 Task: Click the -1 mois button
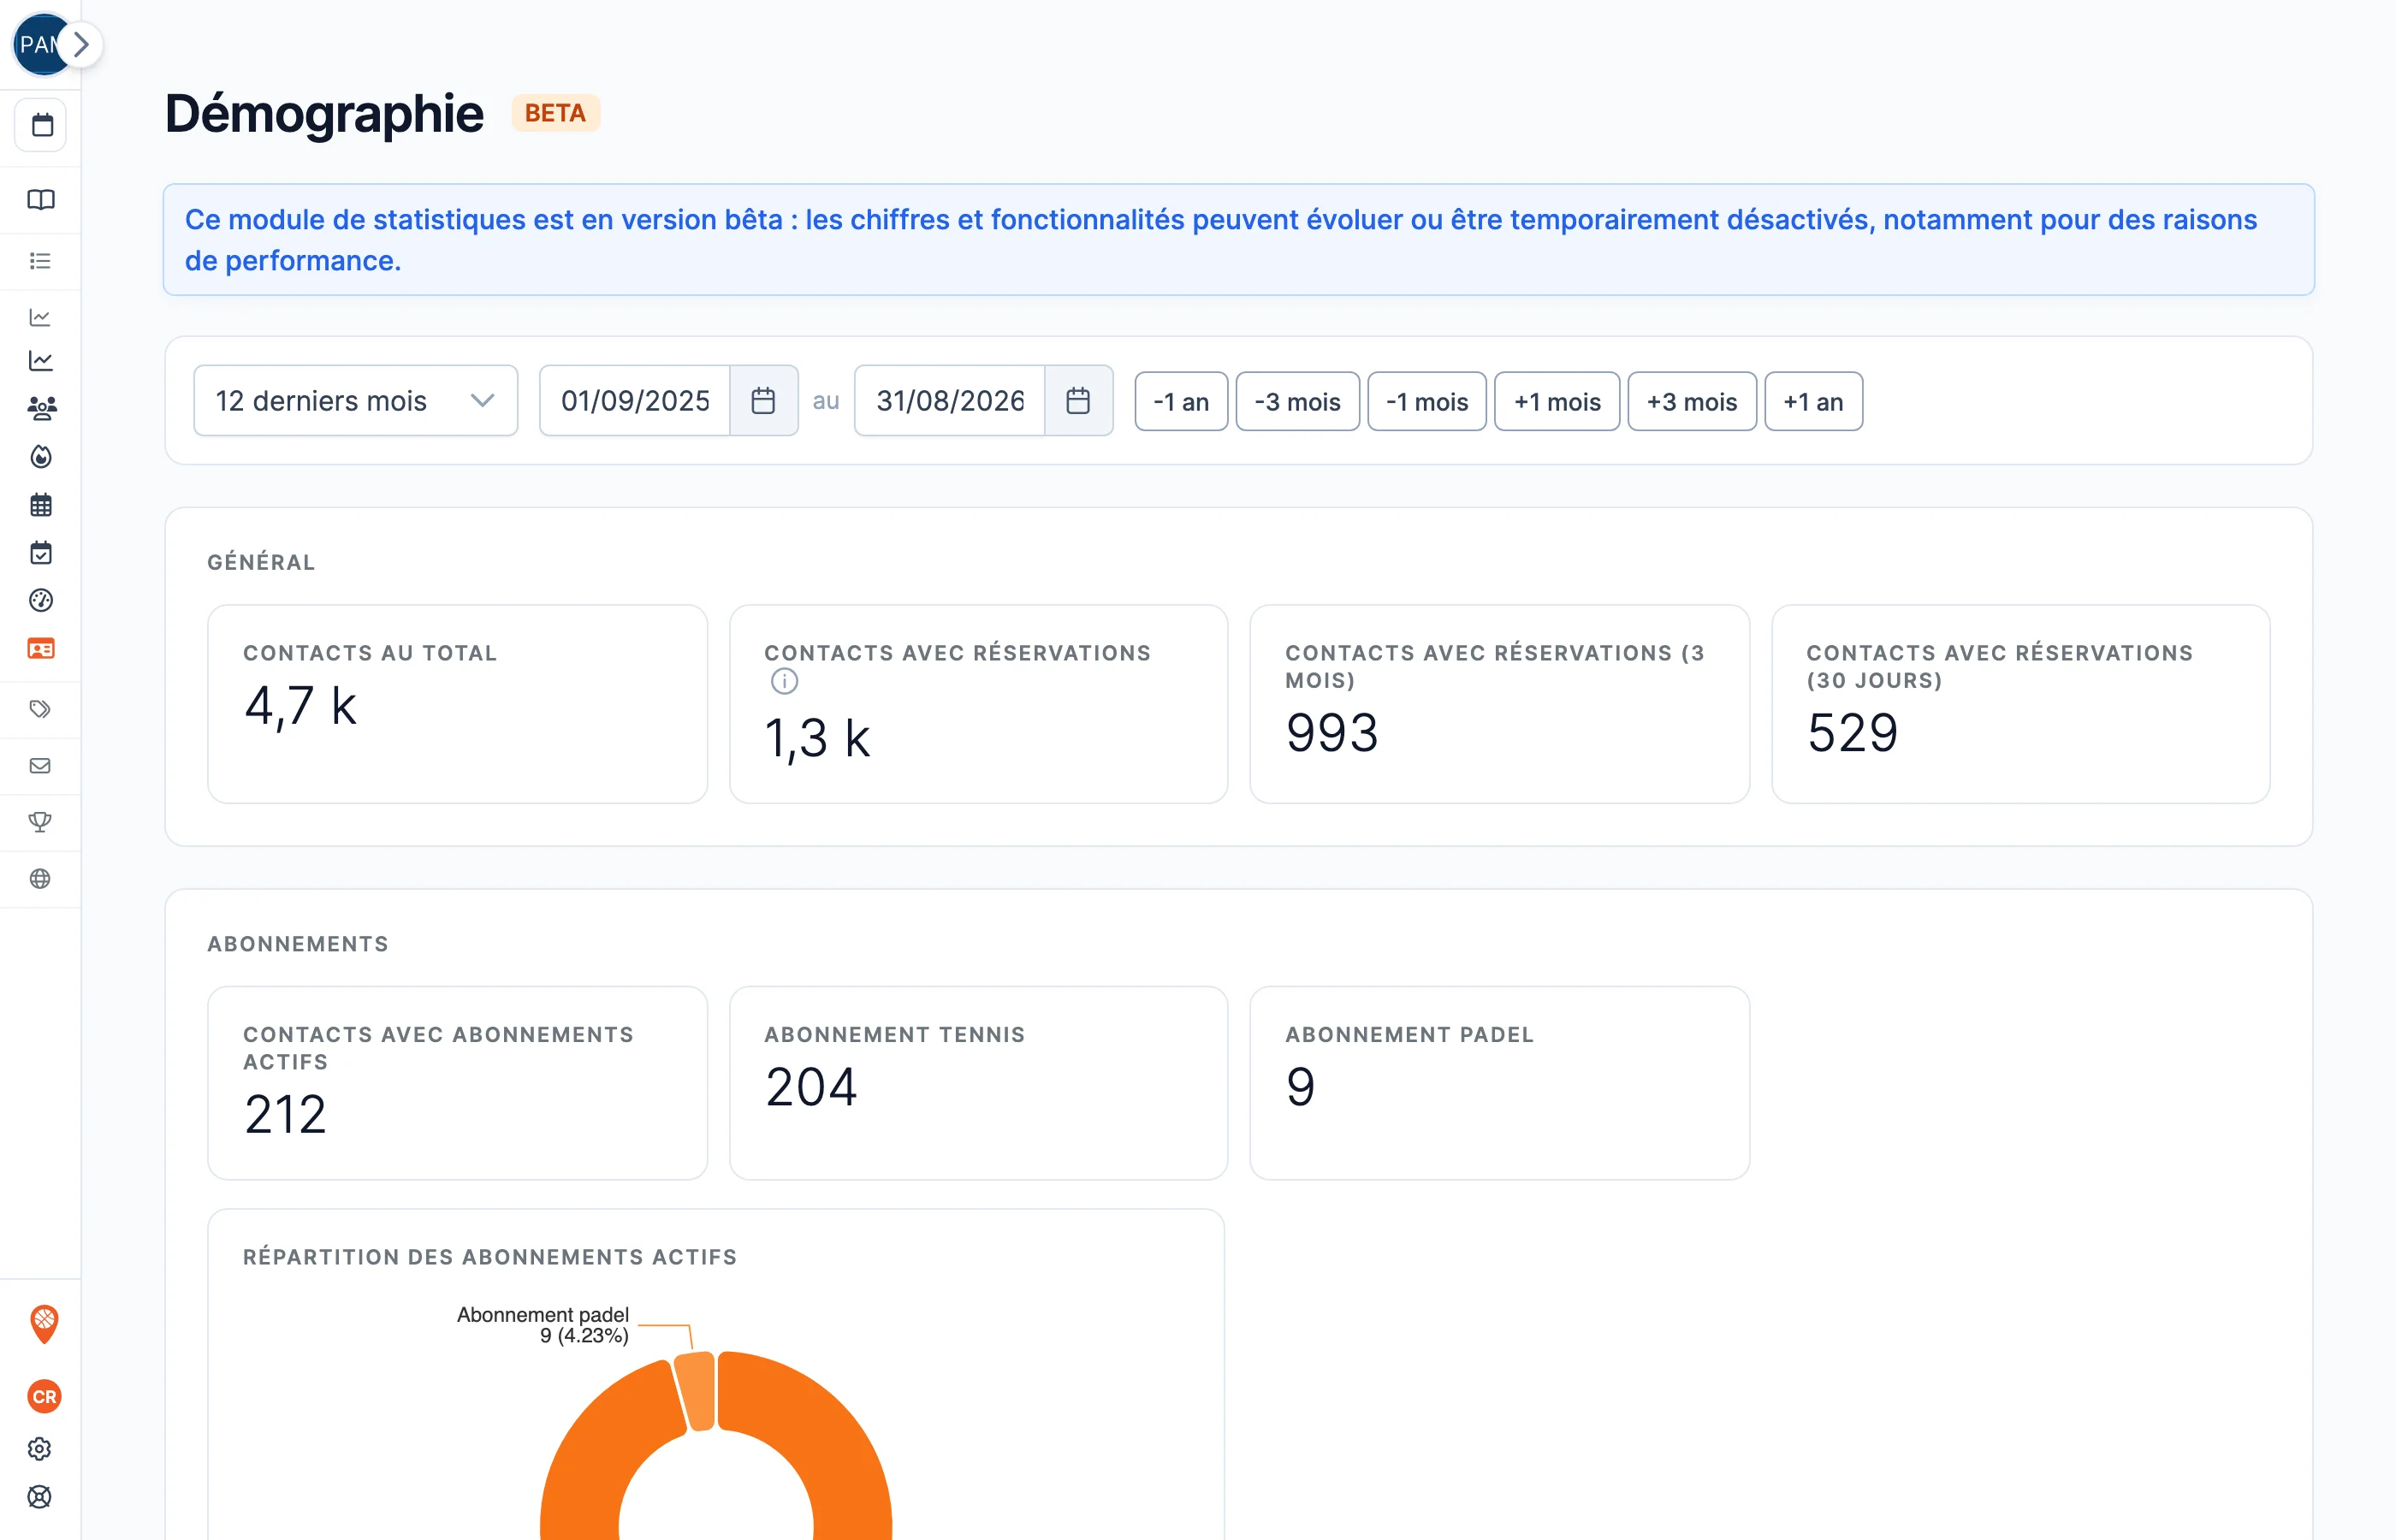point(1427,402)
